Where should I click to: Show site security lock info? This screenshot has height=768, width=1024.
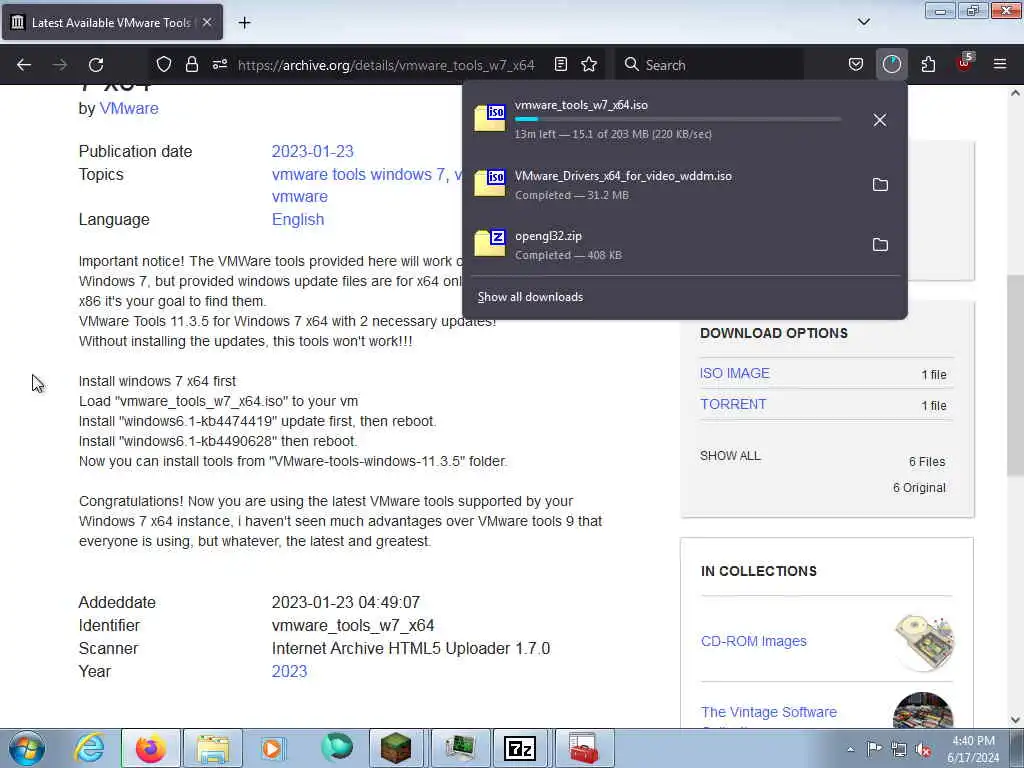coord(191,65)
